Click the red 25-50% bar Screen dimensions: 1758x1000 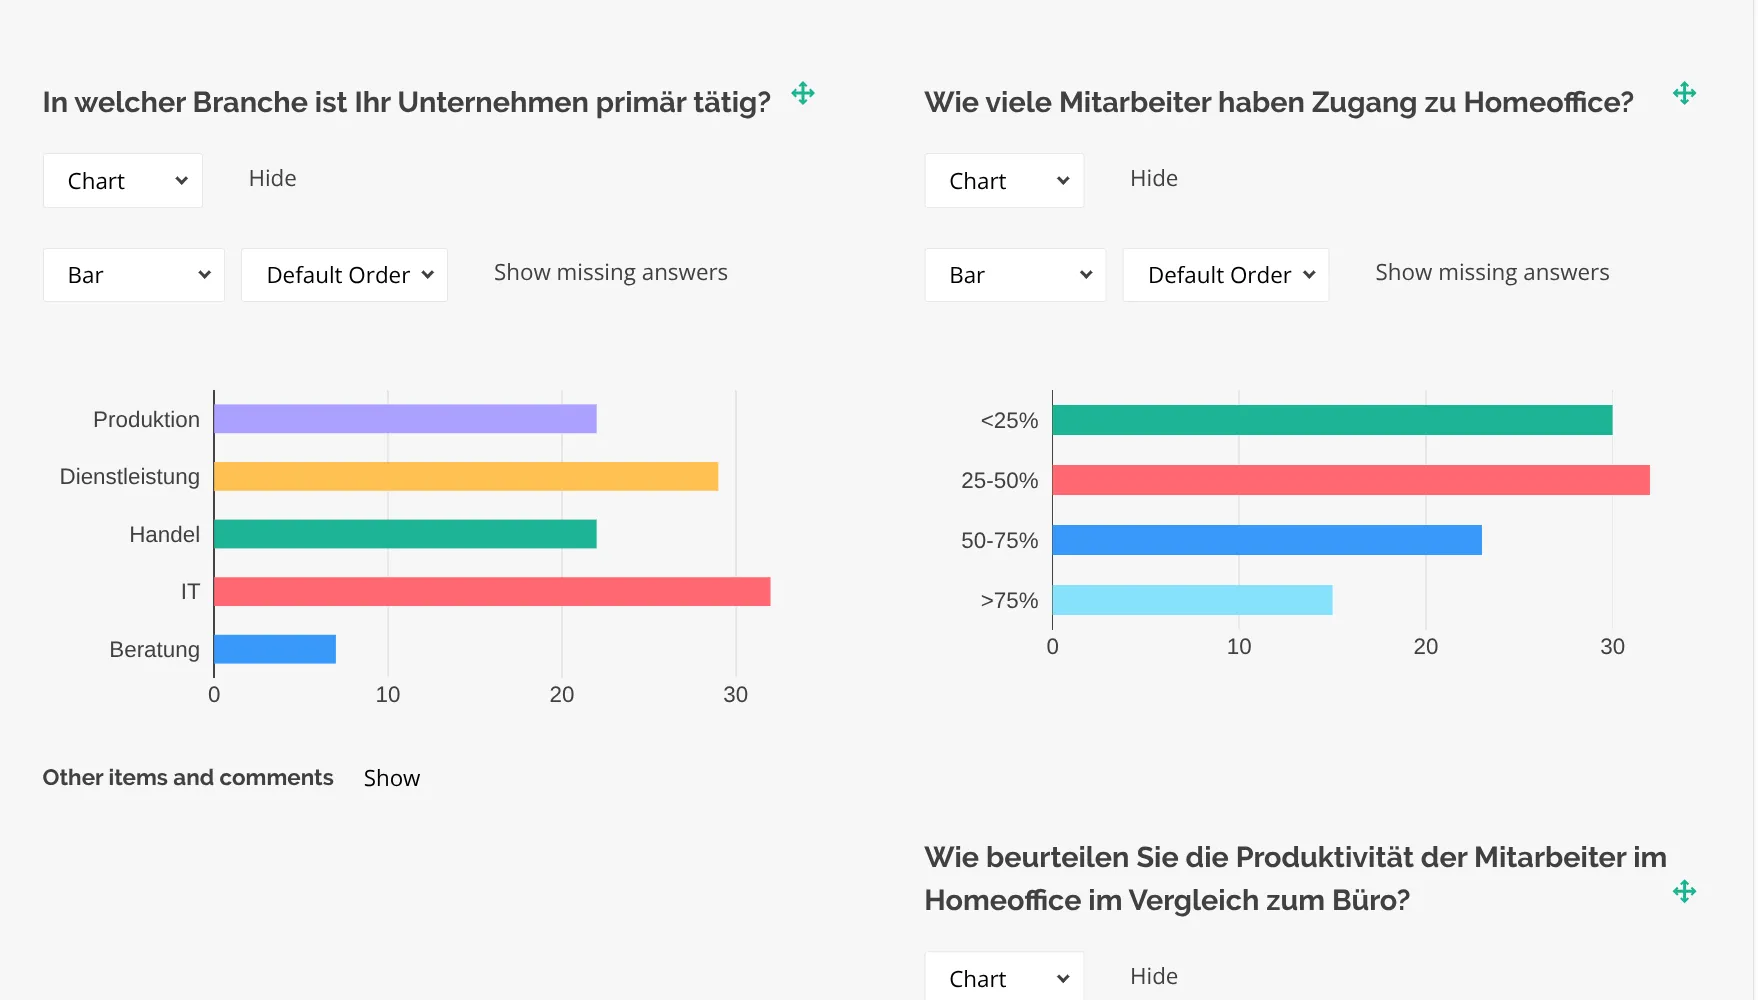point(1350,480)
